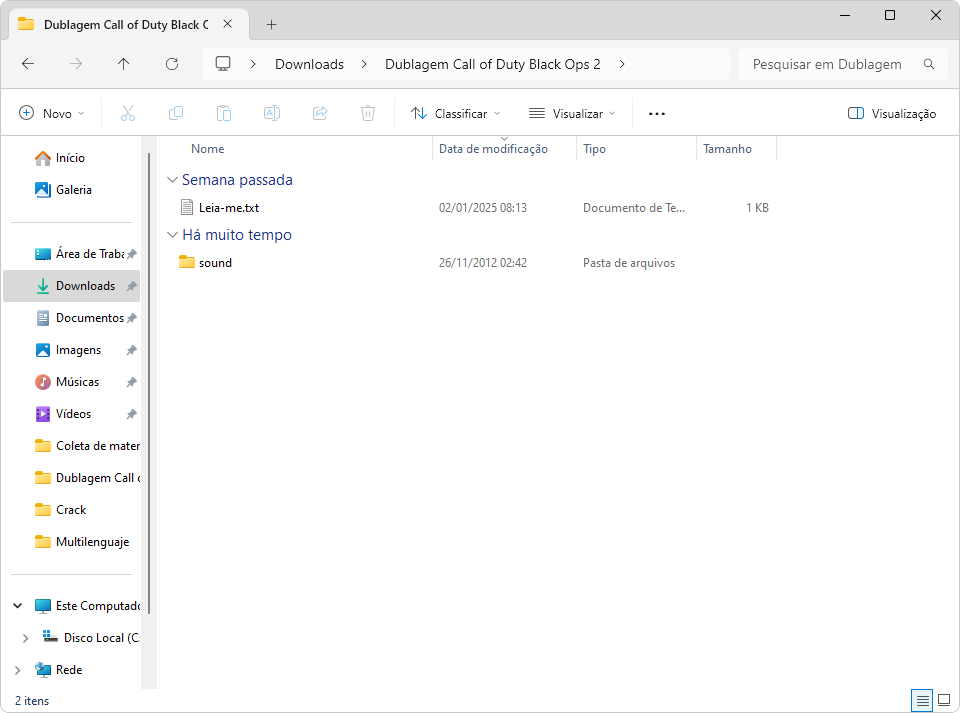Click the 2 itens status bar text
This screenshot has height=713, width=960.
tap(32, 701)
